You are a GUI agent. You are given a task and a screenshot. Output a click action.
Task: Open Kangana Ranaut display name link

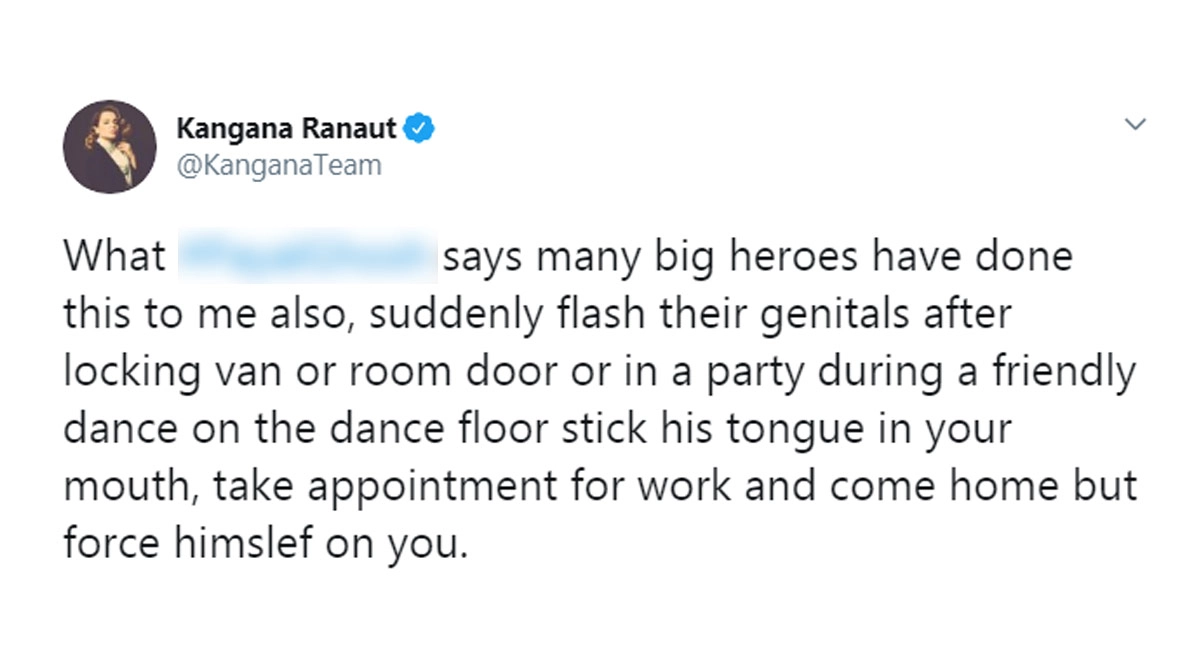pos(287,128)
